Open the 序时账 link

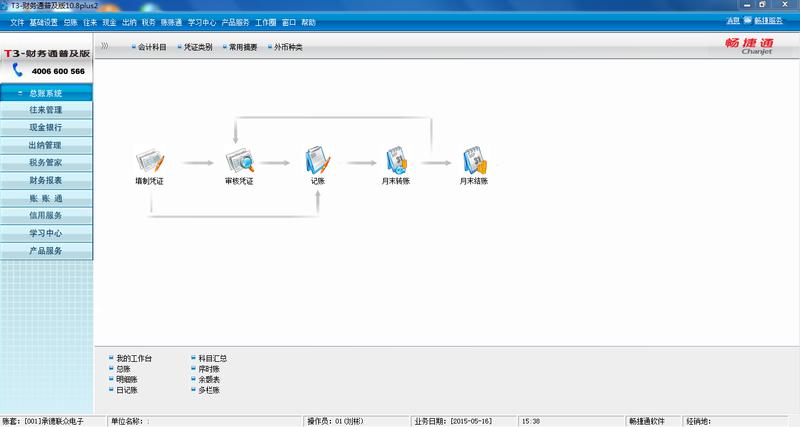[209, 369]
